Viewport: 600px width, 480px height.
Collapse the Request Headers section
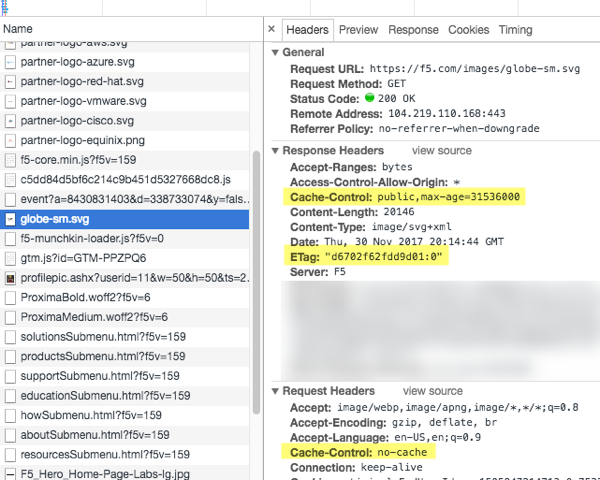275,391
